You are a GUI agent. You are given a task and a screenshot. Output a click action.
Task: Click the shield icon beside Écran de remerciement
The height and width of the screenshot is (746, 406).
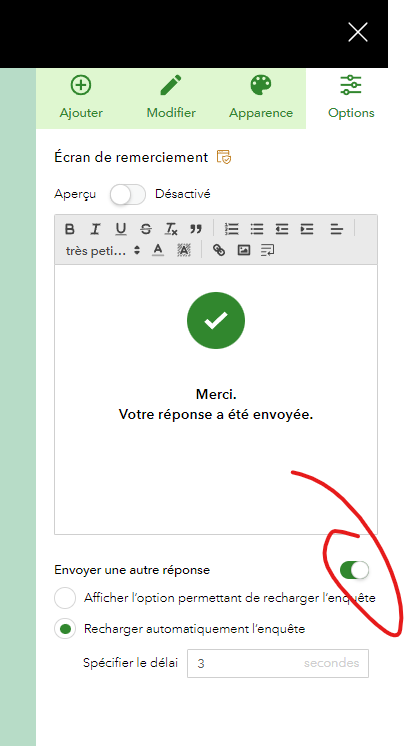point(224,157)
